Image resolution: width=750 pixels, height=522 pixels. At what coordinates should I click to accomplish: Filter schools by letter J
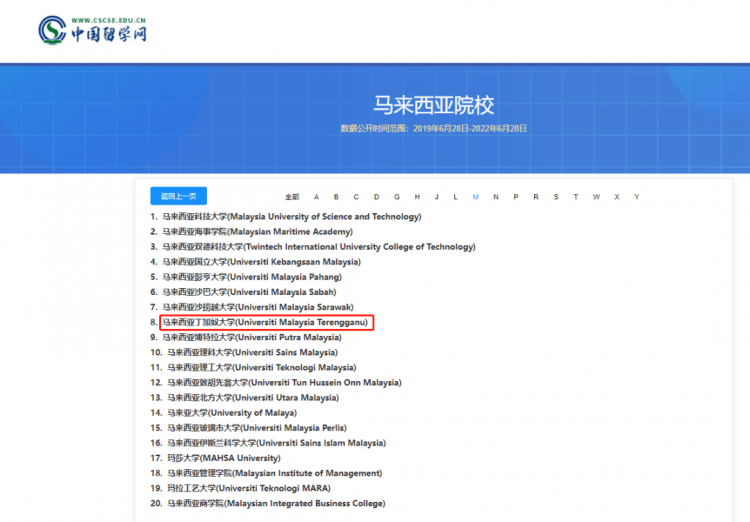coord(436,197)
